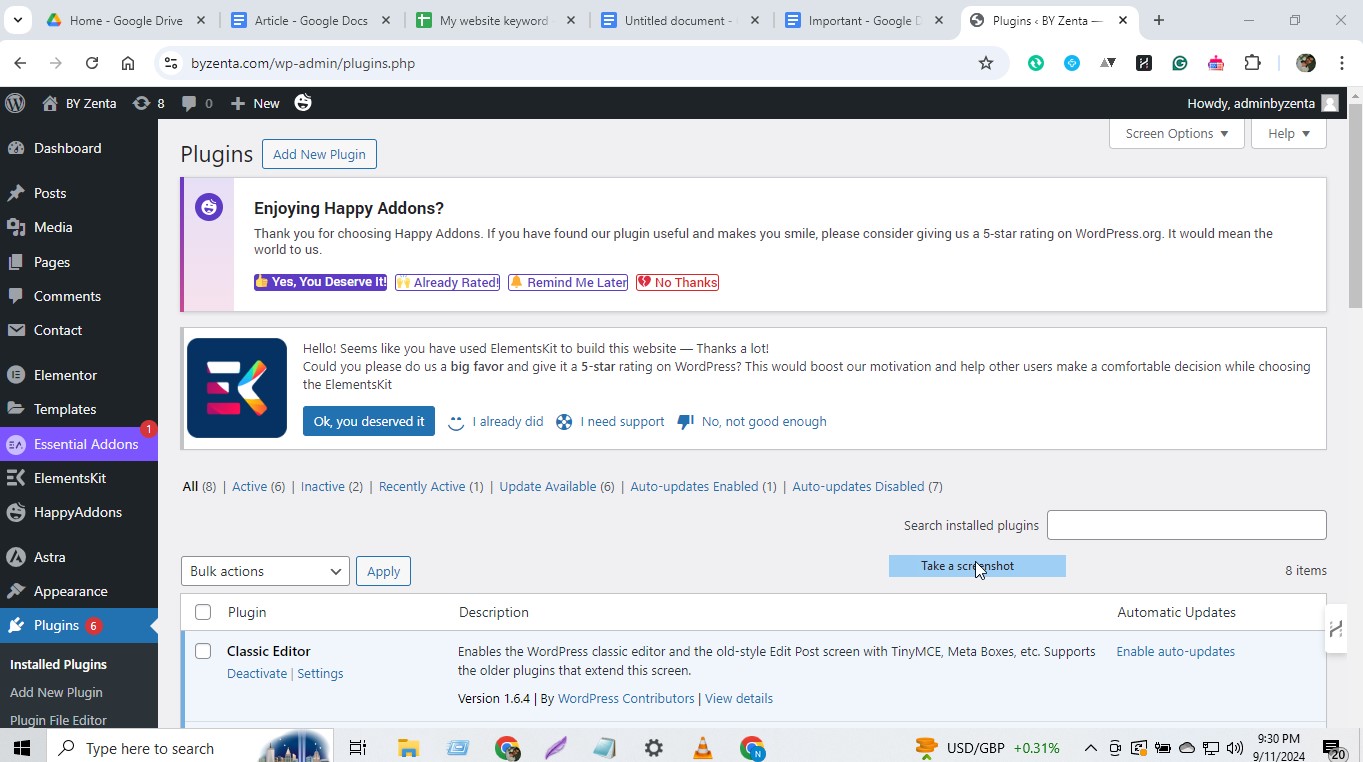Switch to Home - Google Drive tab
Image resolution: width=1363 pixels, height=762 pixels.
pos(125,20)
